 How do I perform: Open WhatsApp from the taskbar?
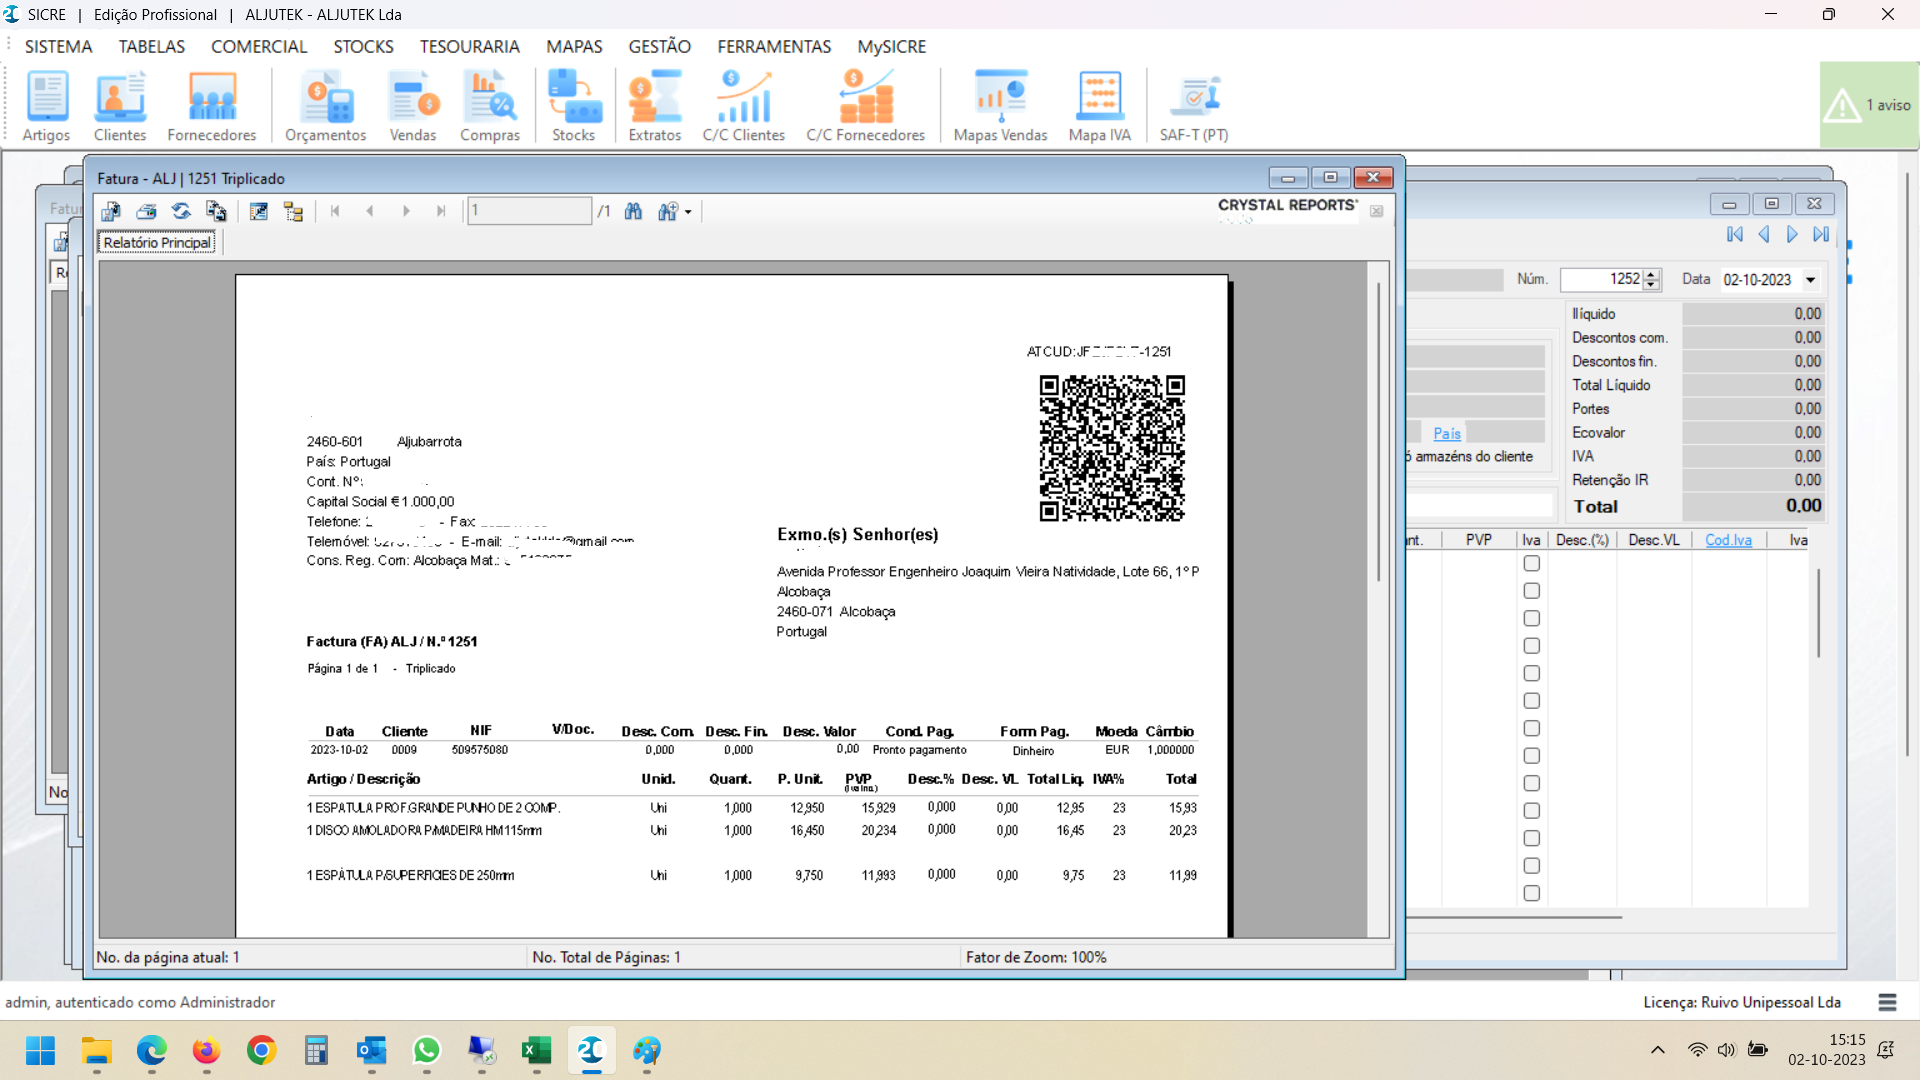pos(427,1051)
